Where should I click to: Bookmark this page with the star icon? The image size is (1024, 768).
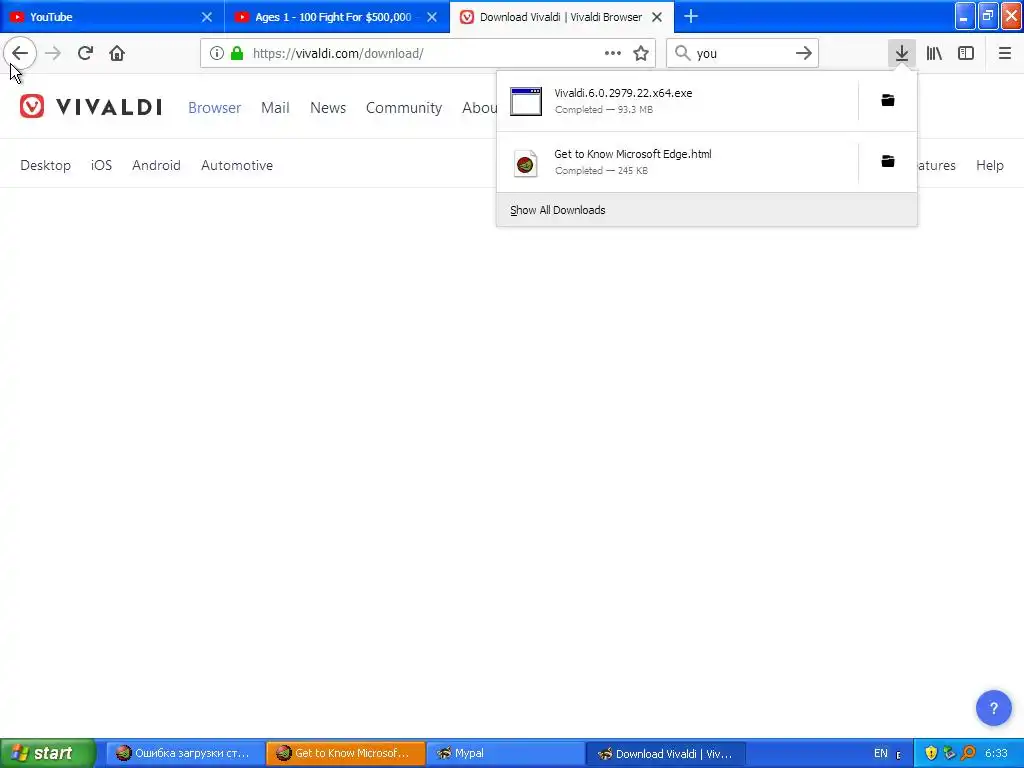click(641, 53)
